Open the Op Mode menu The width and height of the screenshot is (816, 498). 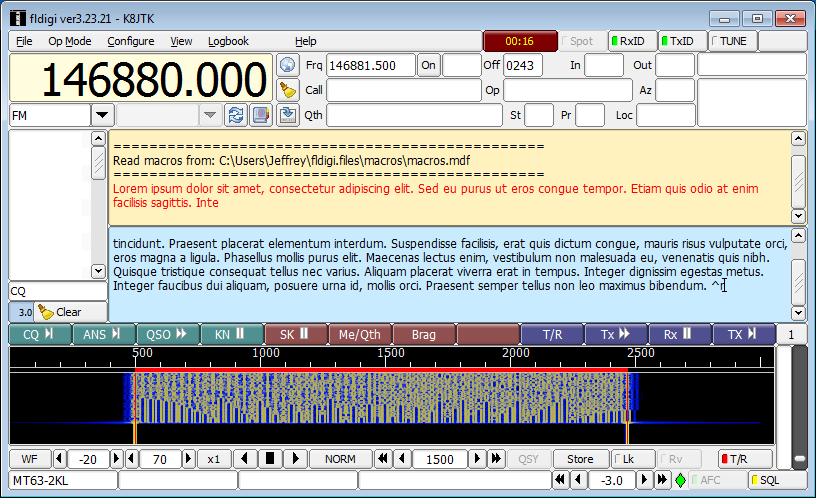pyautogui.click(x=70, y=41)
